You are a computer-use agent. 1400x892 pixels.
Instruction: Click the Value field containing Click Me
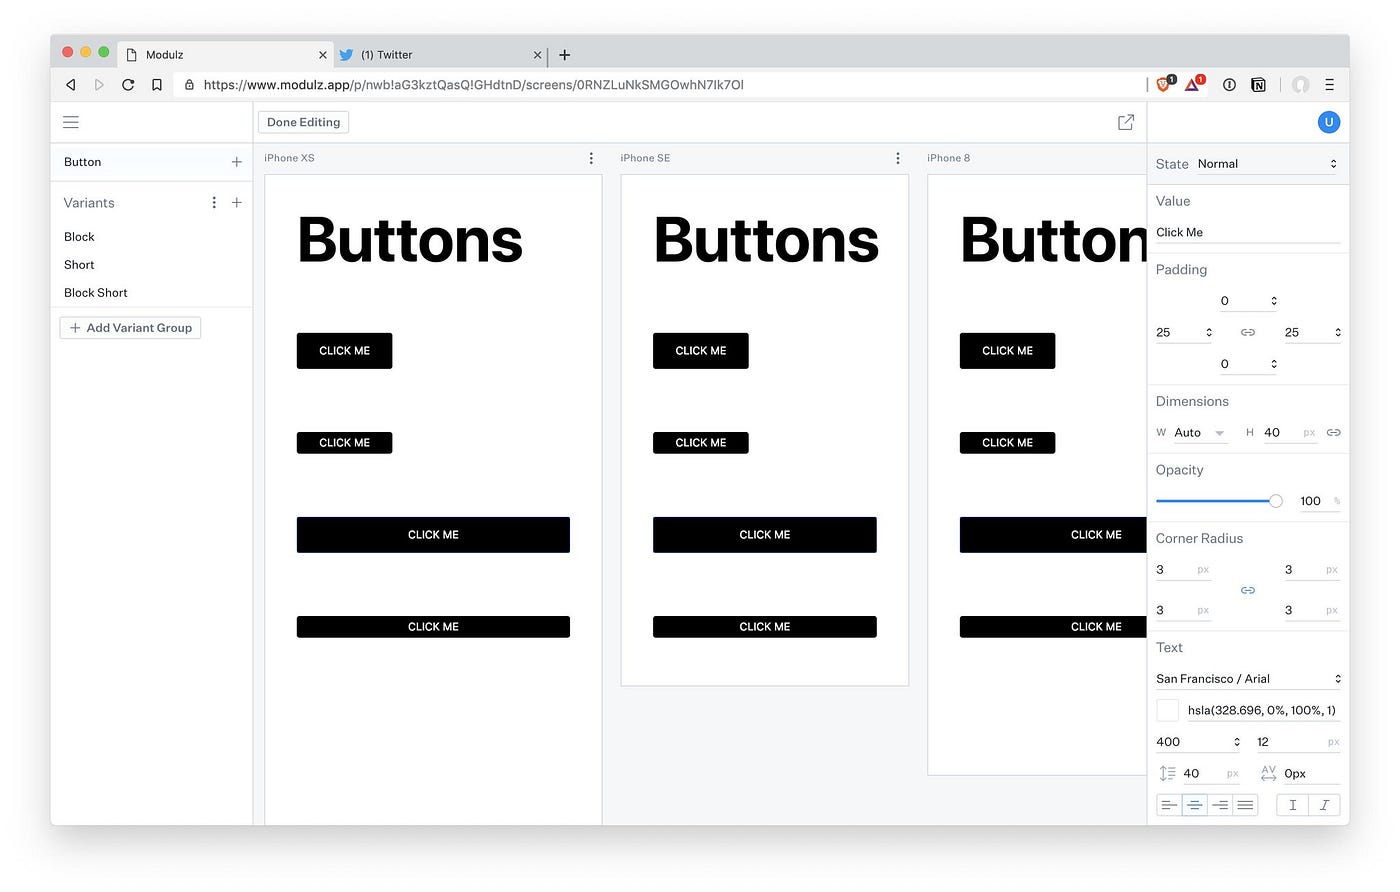pyautogui.click(x=1248, y=232)
